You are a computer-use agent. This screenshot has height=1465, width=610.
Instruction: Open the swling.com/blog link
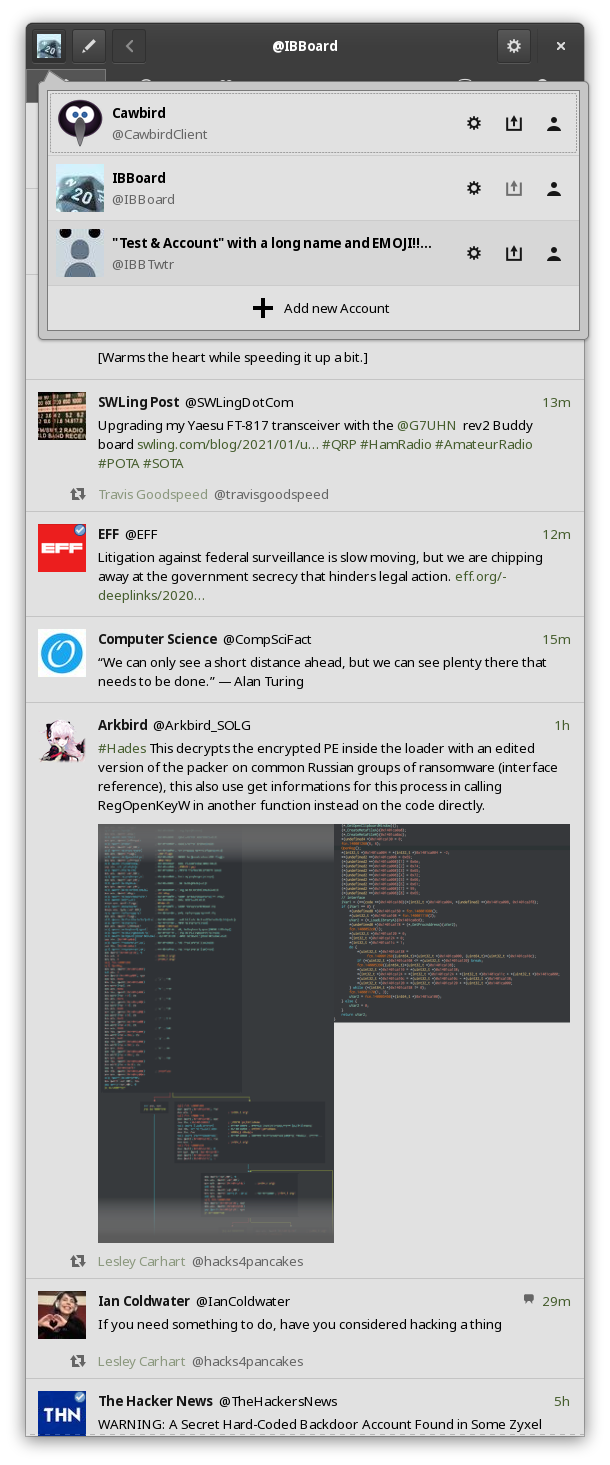coord(228,444)
